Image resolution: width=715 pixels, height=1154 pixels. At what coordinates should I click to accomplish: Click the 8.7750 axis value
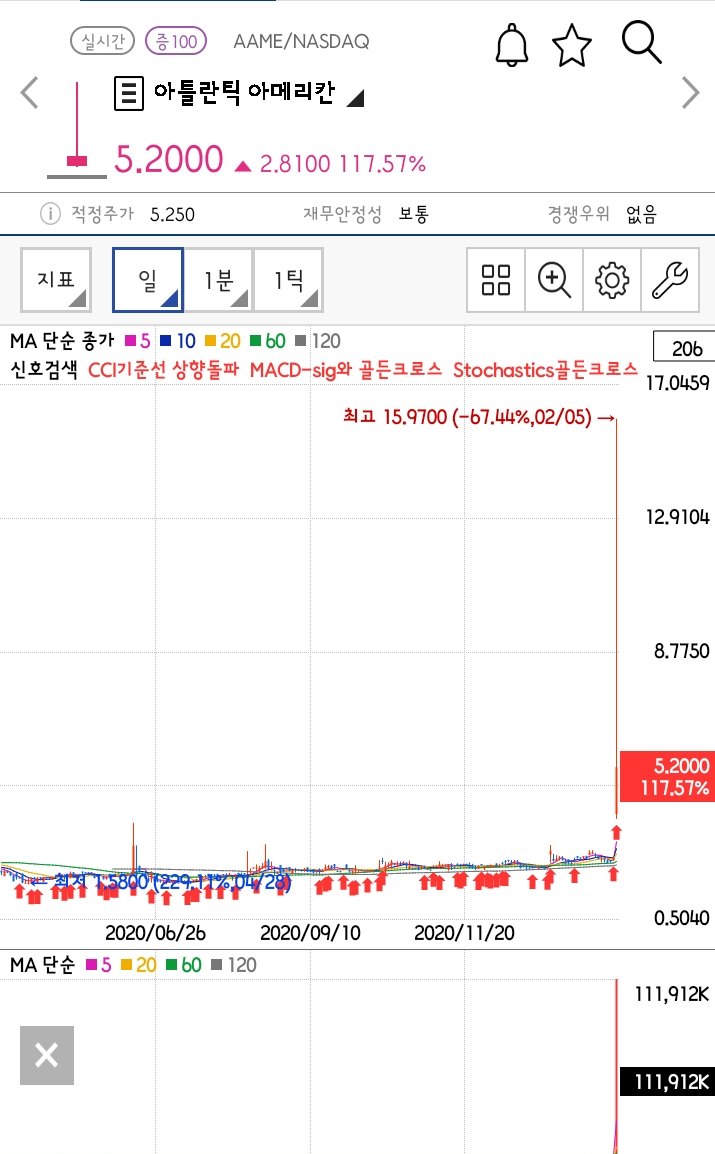682,651
